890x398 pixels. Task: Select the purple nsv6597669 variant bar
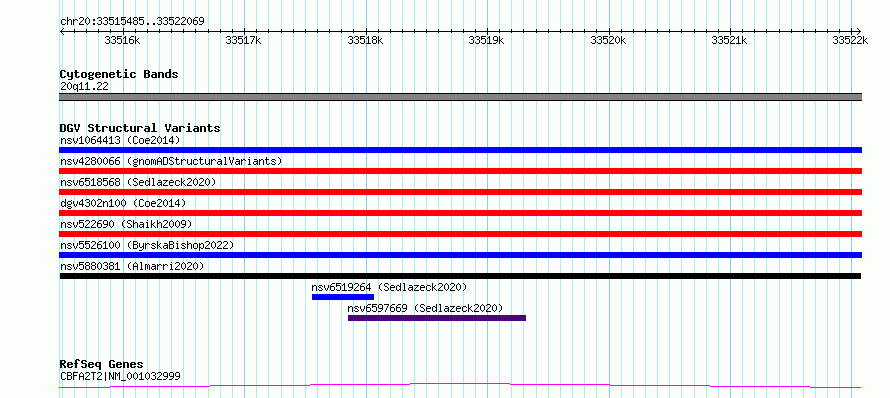coord(437,318)
